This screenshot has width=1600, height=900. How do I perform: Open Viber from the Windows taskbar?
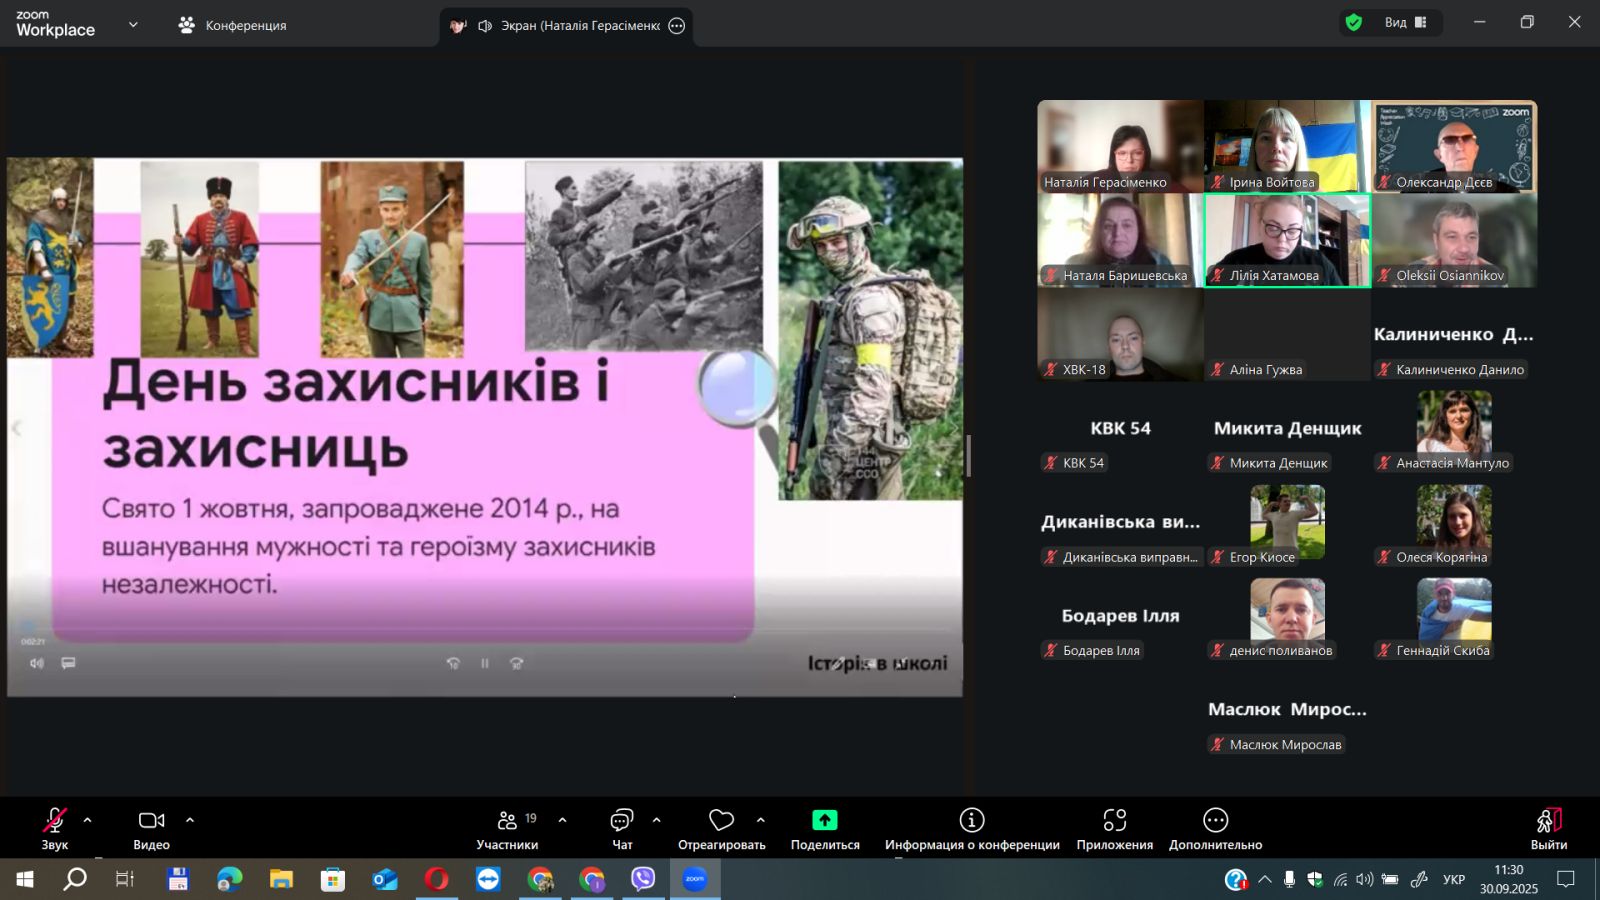pos(643,879)
